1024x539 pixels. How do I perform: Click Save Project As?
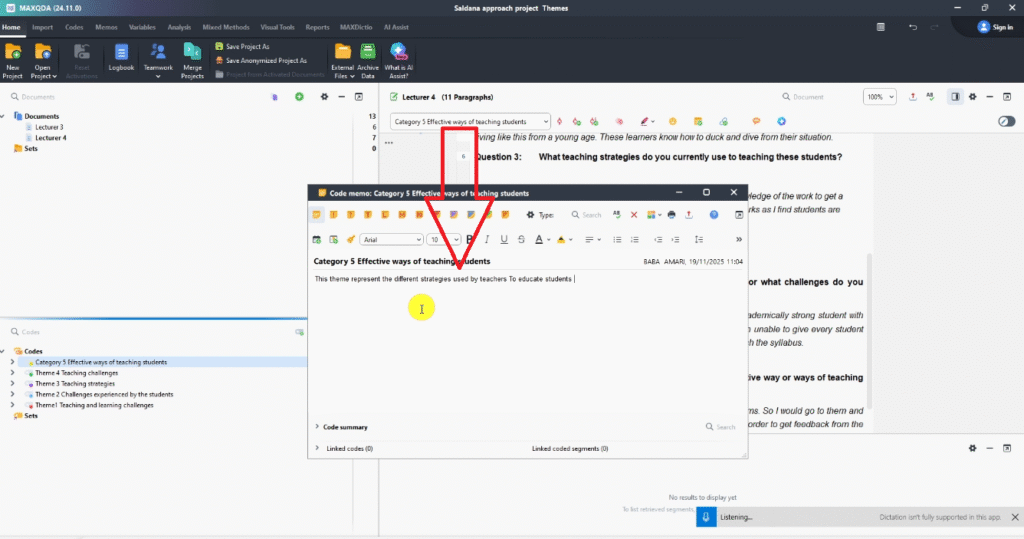click(247, 47)
